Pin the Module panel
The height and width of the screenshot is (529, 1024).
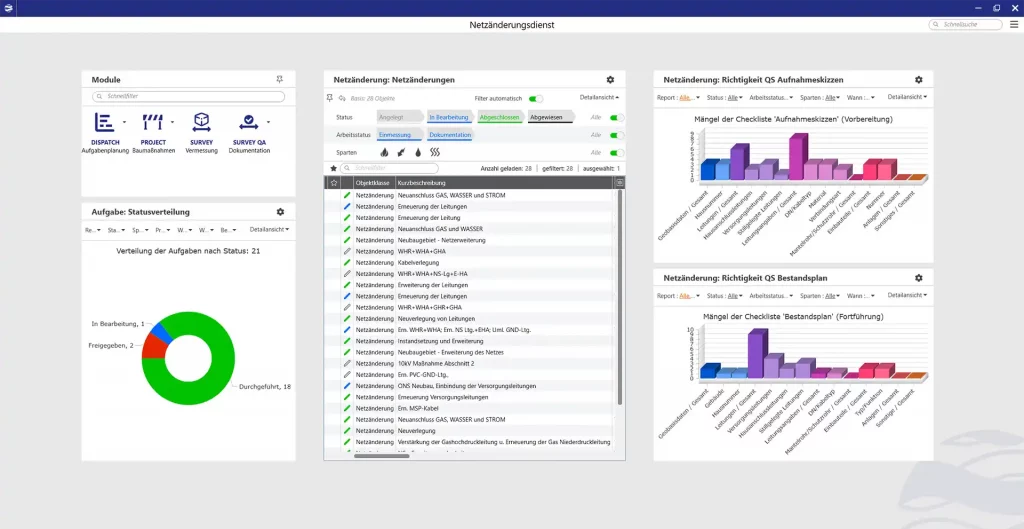click(280, 80)
